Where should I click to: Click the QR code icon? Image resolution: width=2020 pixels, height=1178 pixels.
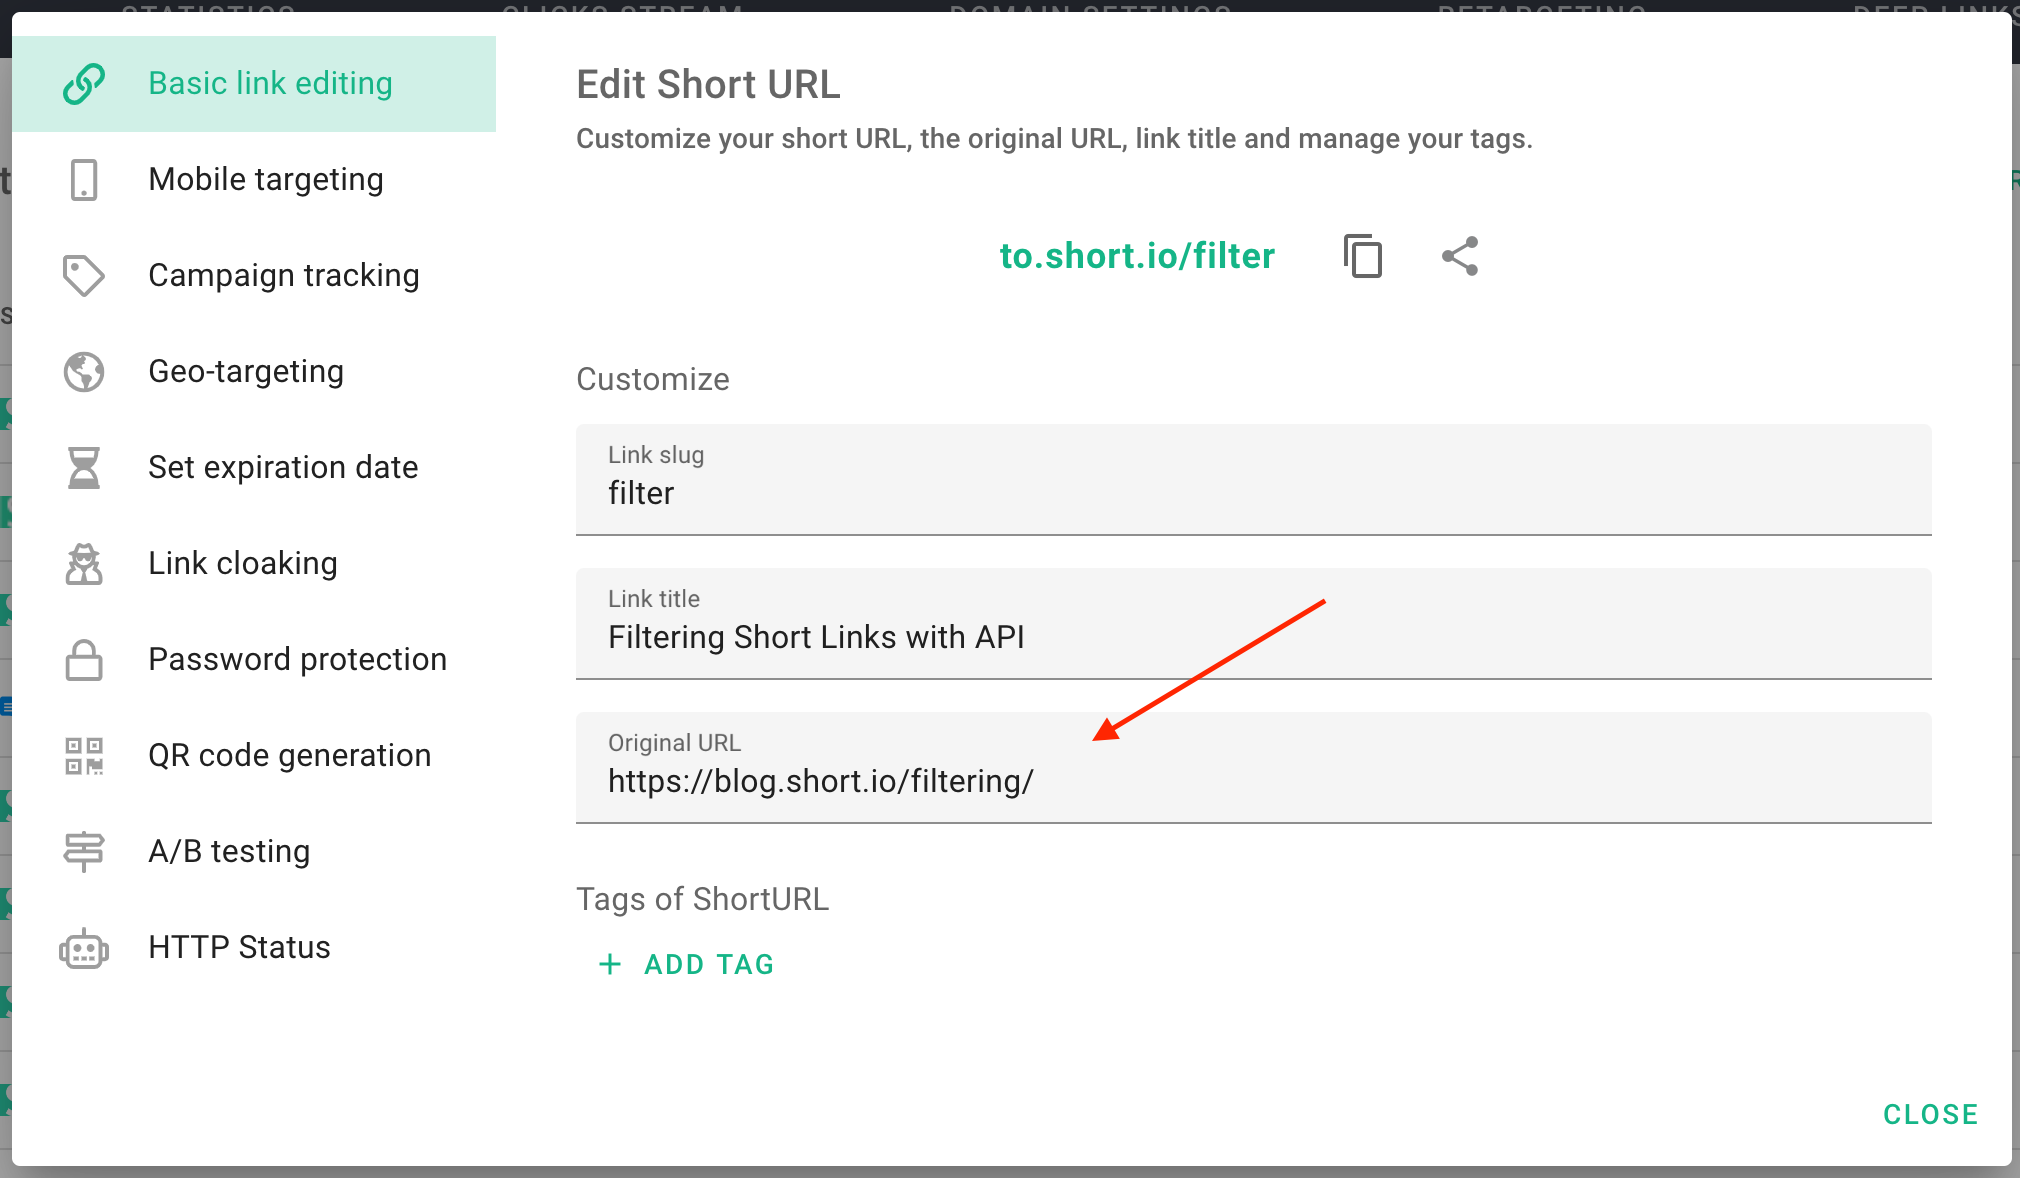pyautogui.click(x=84, y=756)
